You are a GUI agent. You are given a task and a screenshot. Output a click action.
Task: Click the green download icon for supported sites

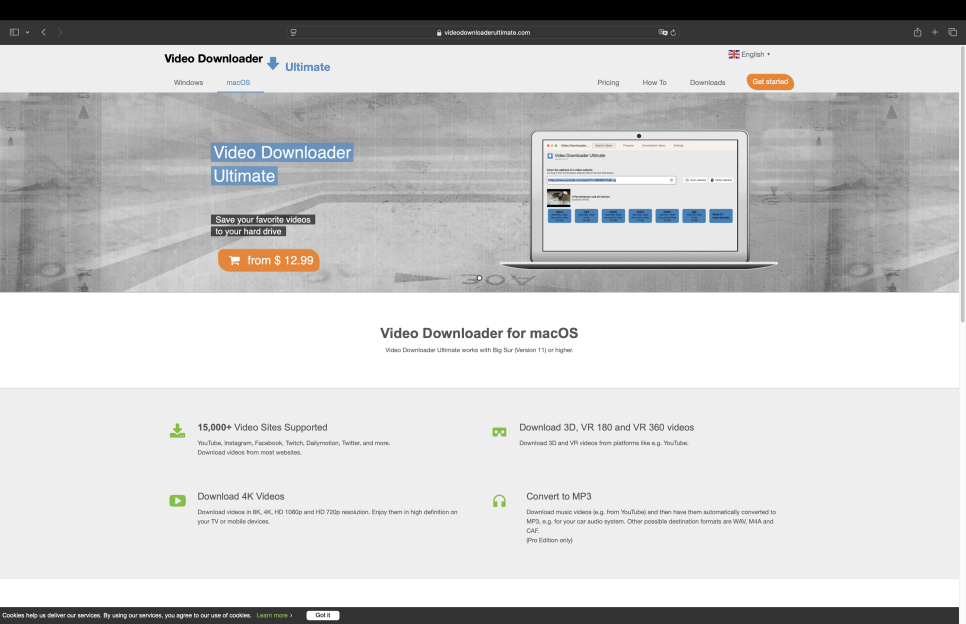point(177,431)
